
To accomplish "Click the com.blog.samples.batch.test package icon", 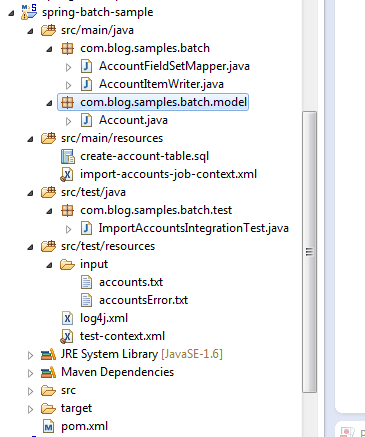I will tap(67, 210).
